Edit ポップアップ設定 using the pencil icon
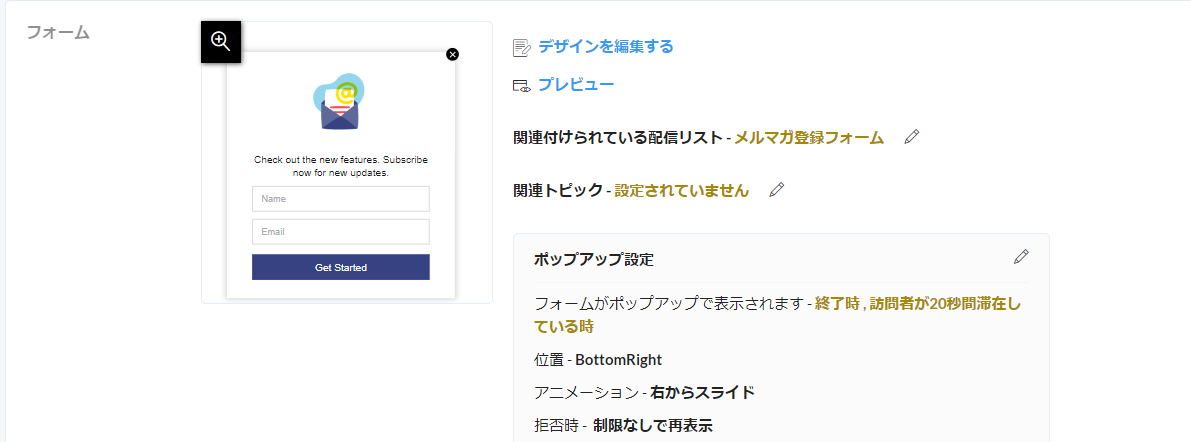 pyautogui.click(x=1021, y=257)
